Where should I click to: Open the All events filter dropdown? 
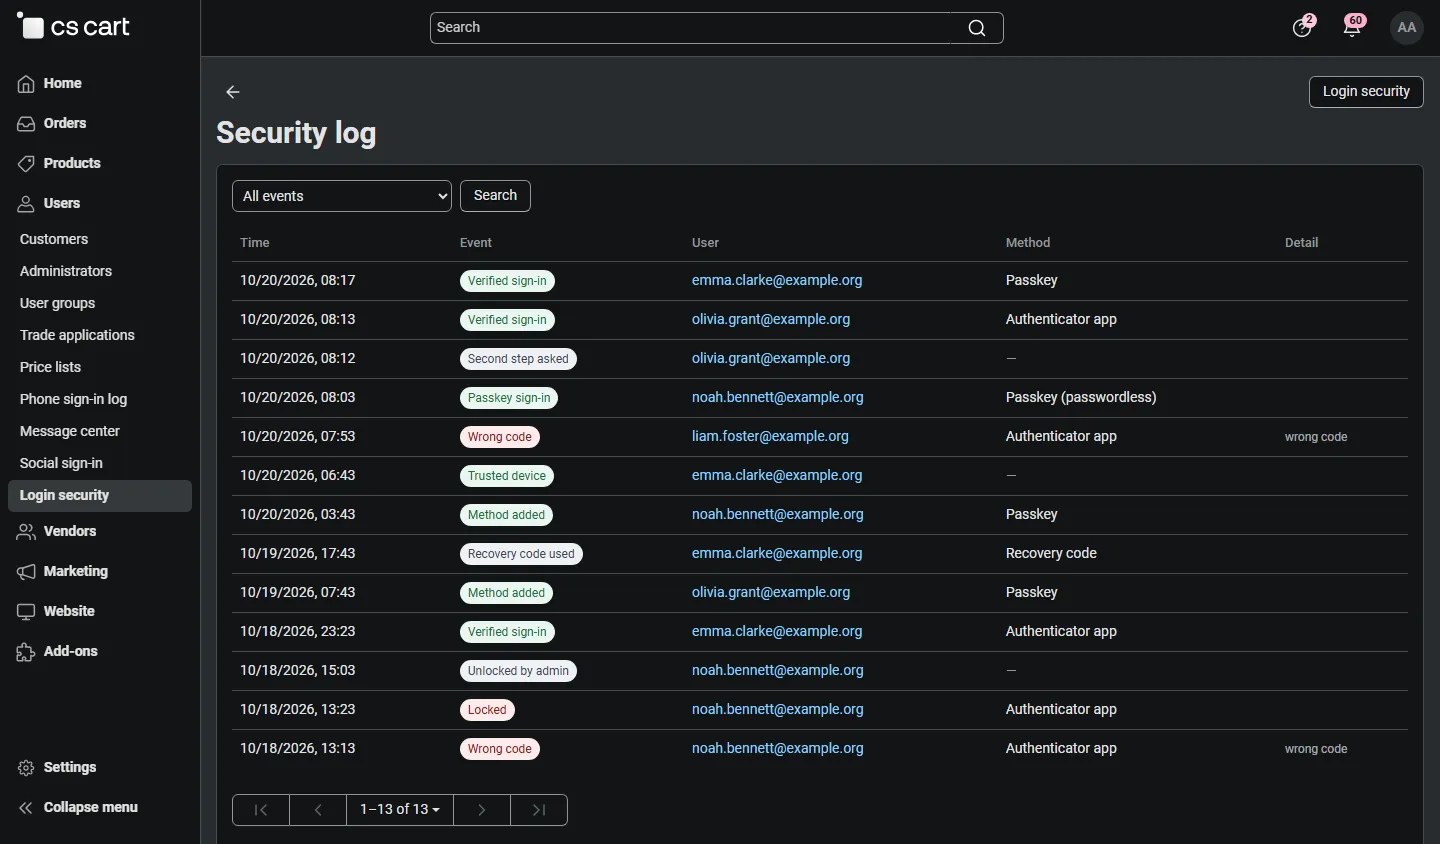(x=342, y=196)
